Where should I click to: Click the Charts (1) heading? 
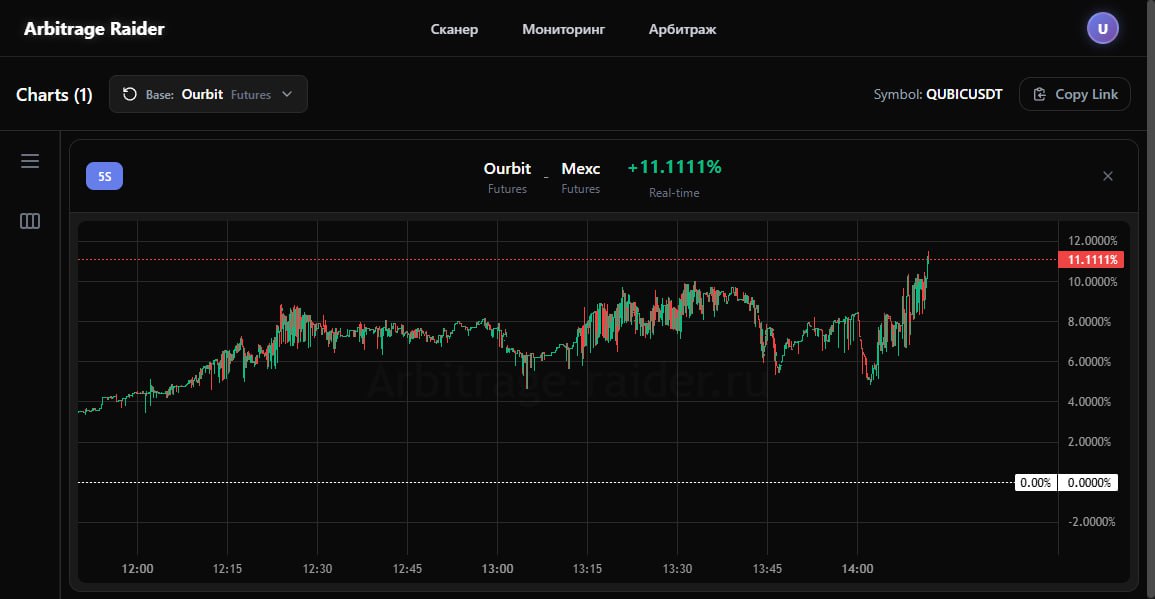tap(54, 94)
